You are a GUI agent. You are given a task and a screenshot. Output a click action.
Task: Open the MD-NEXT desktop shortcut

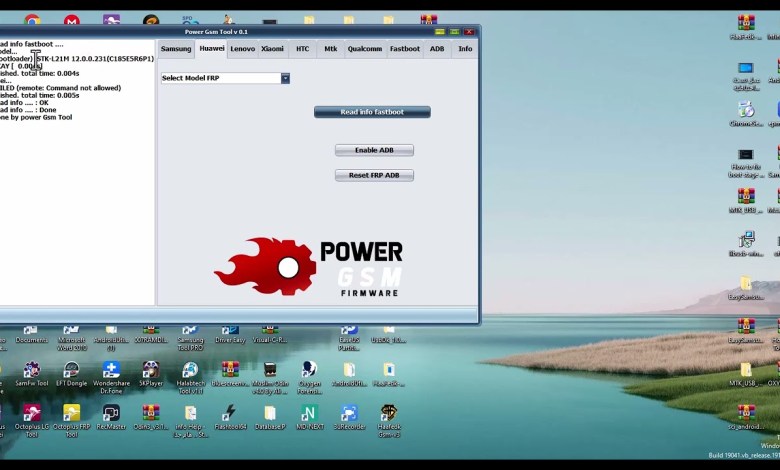(x=309, y=413)
